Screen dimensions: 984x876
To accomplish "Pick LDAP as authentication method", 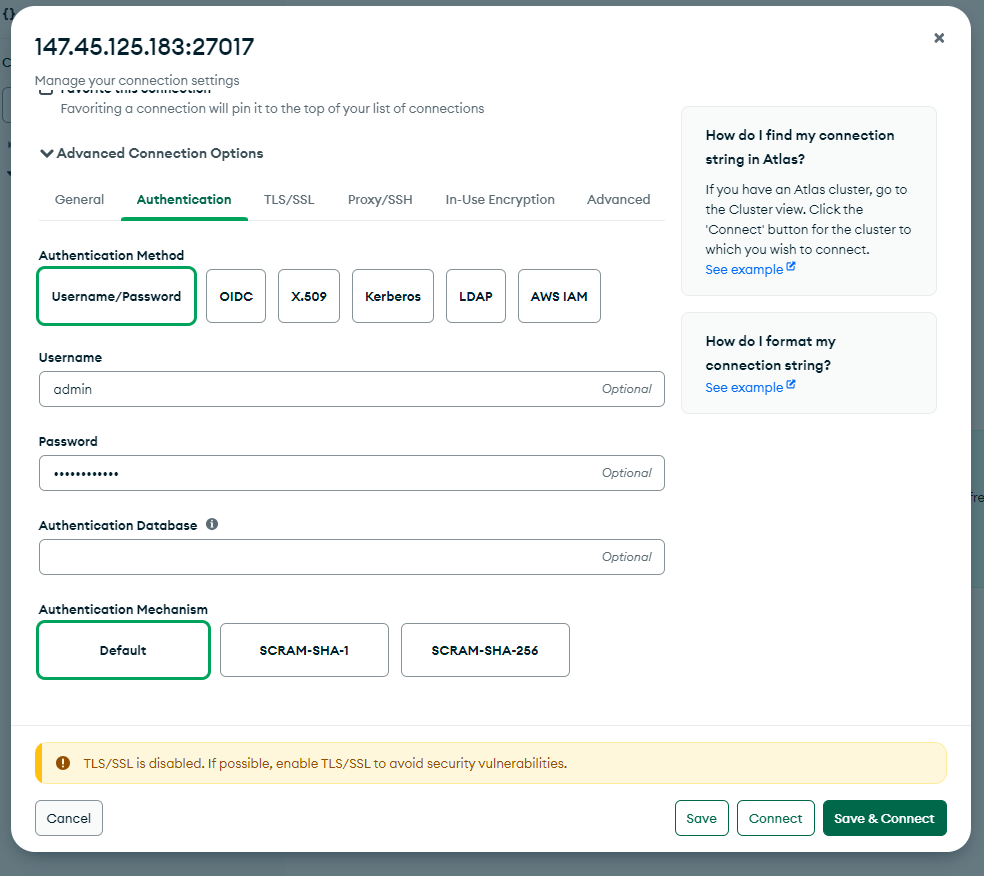I will pos(475,296).
